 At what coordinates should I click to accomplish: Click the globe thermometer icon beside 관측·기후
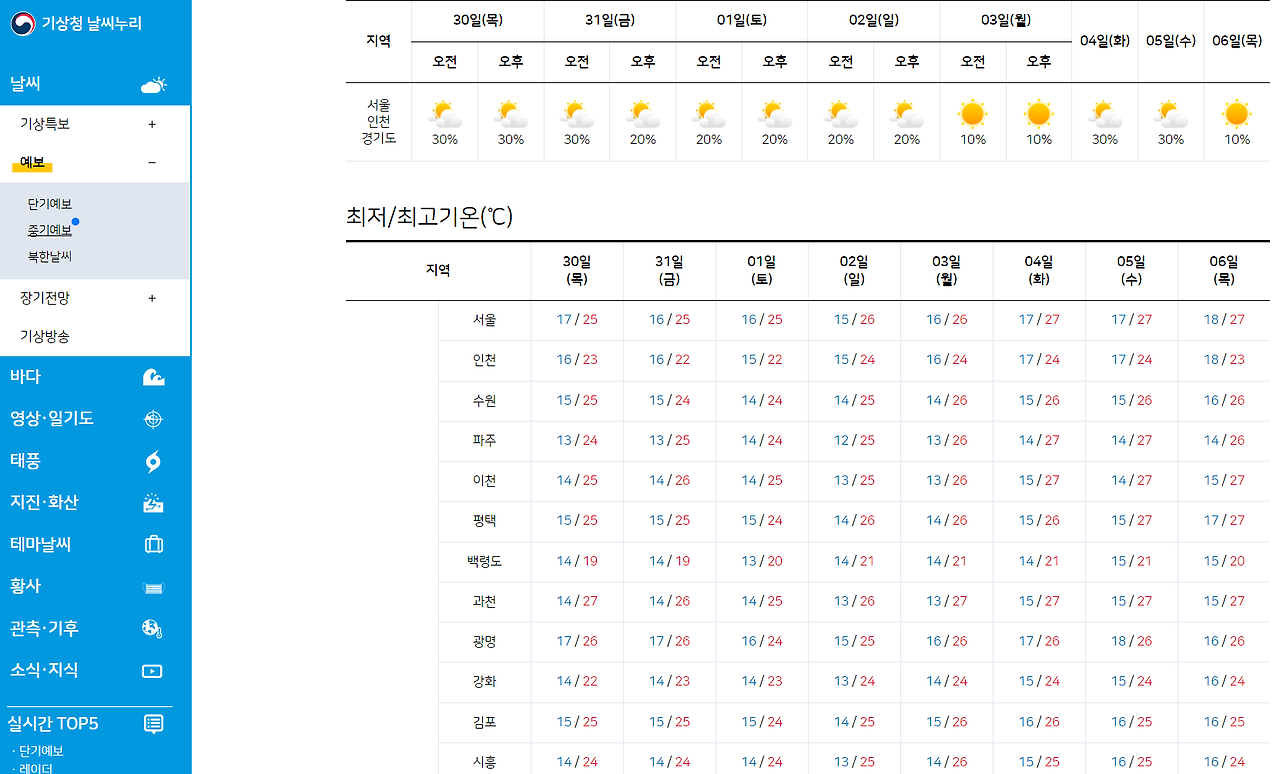click(152, 629)
